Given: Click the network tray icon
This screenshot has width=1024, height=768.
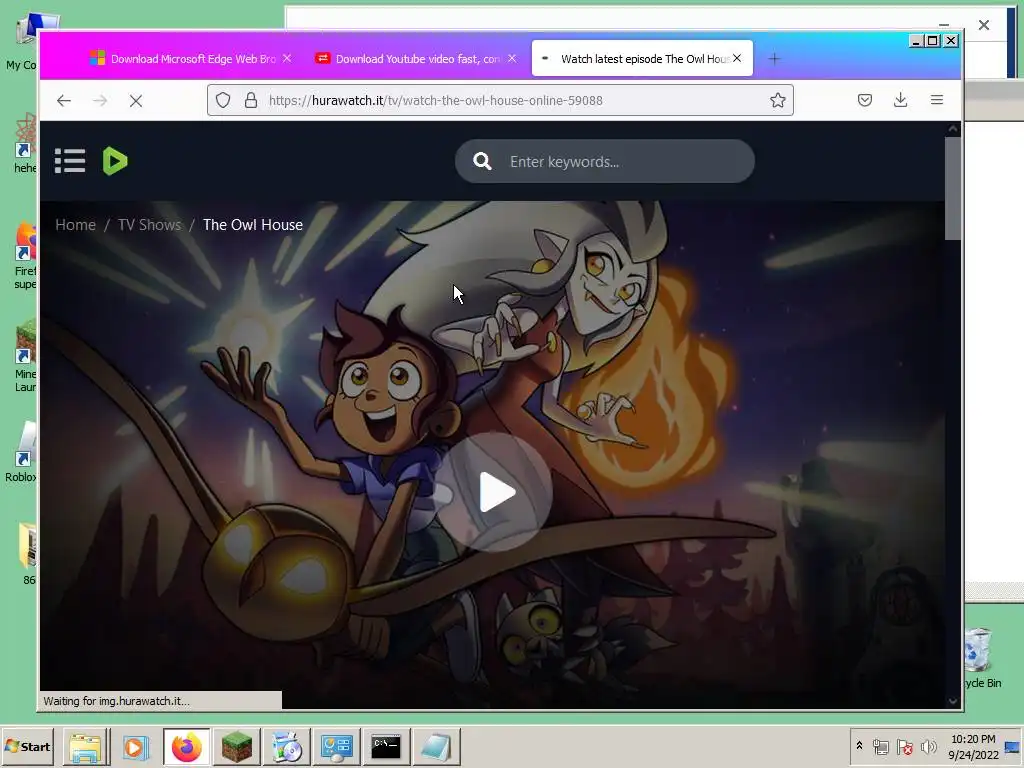Looking at the screenshot, I should pyautogui.click(x=881, y=746).
